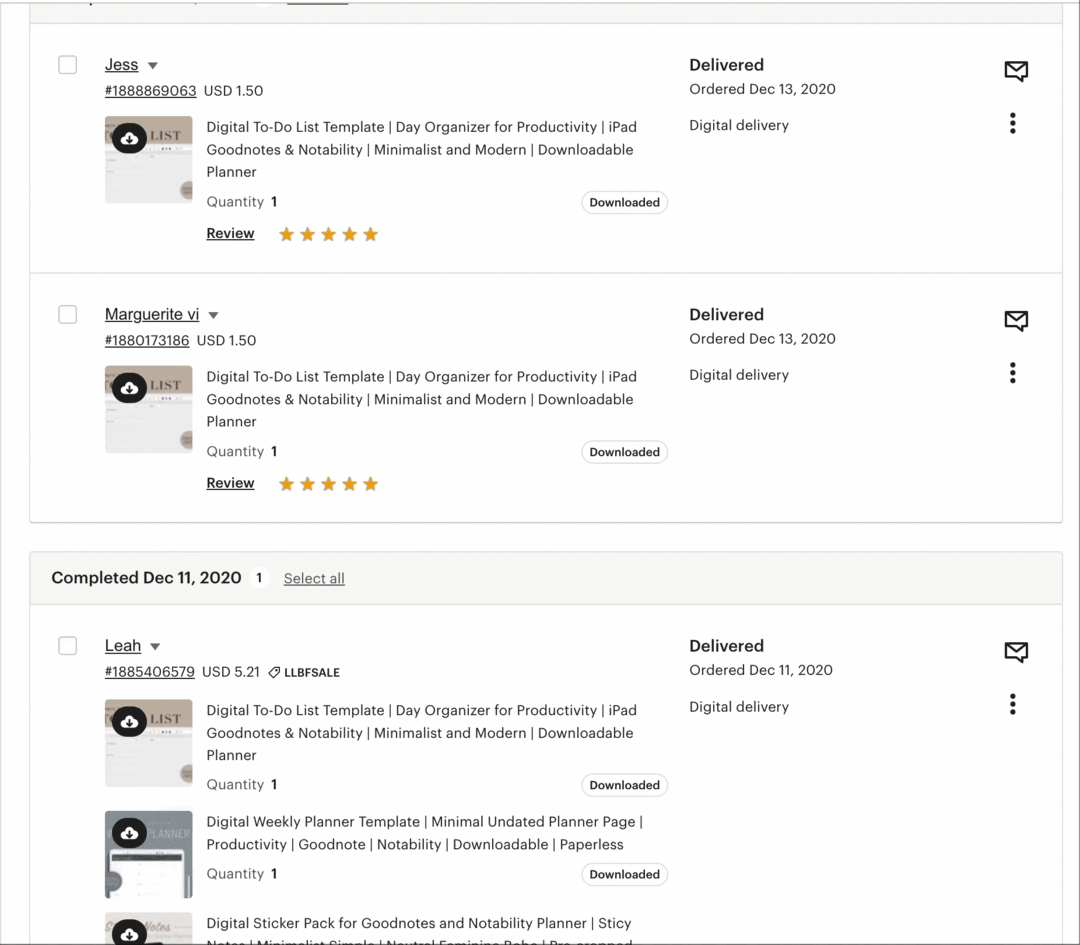Click envelope icon for Leah's order
This screenshot has height=945, width=1080.
point(1016,652)
